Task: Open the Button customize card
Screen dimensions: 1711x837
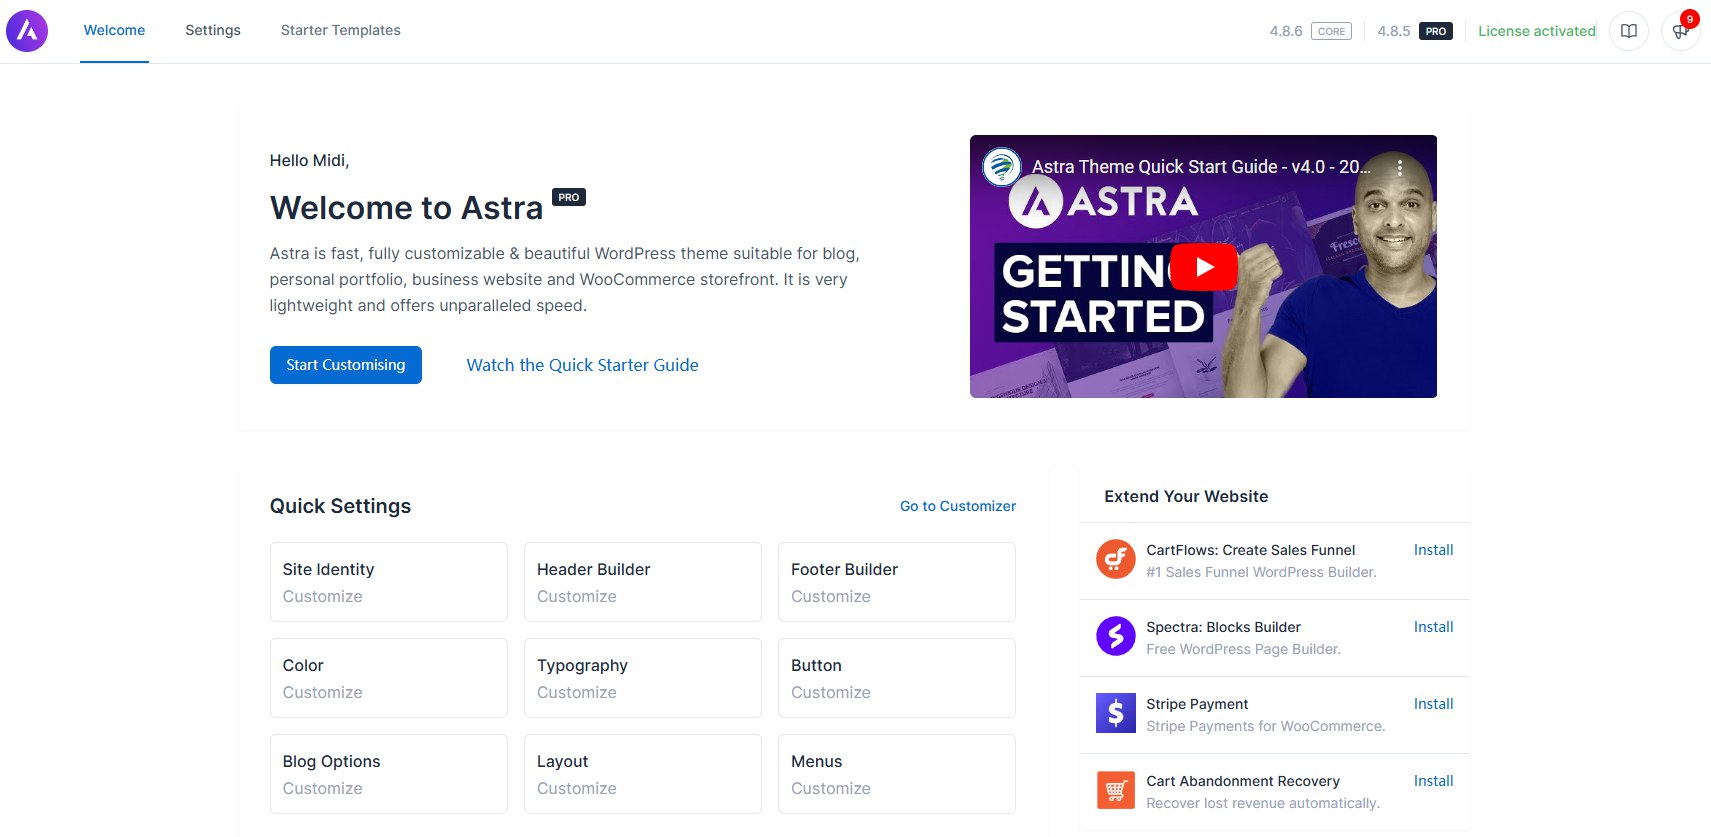Action: [897, 678]
